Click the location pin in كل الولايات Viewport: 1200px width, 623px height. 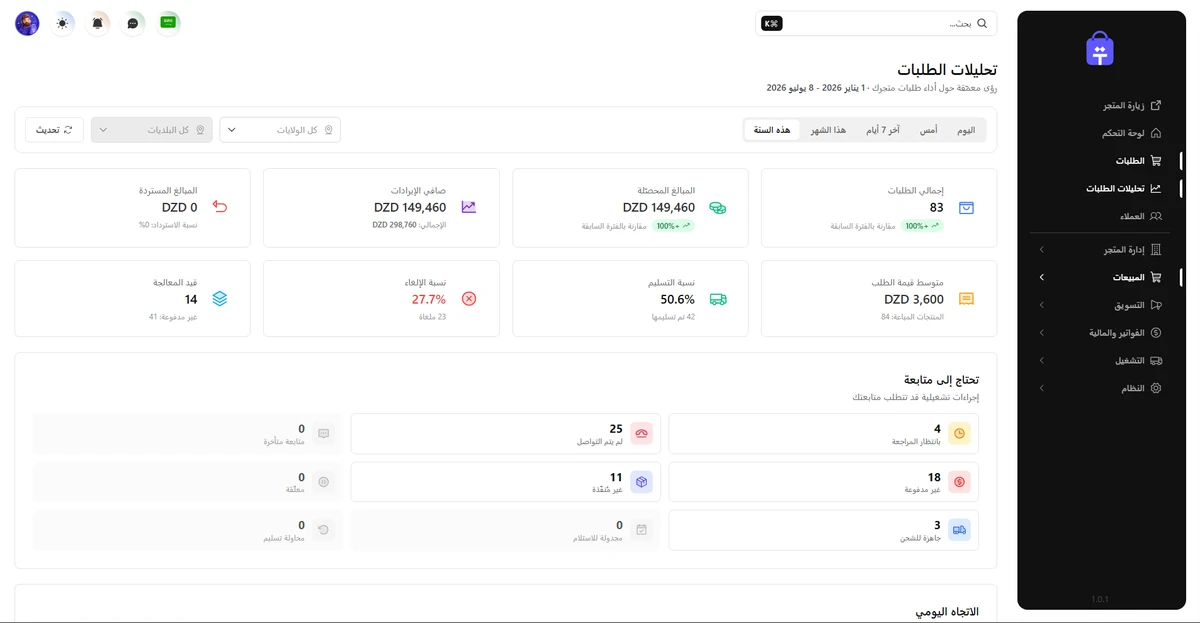[x=328, y=130]
